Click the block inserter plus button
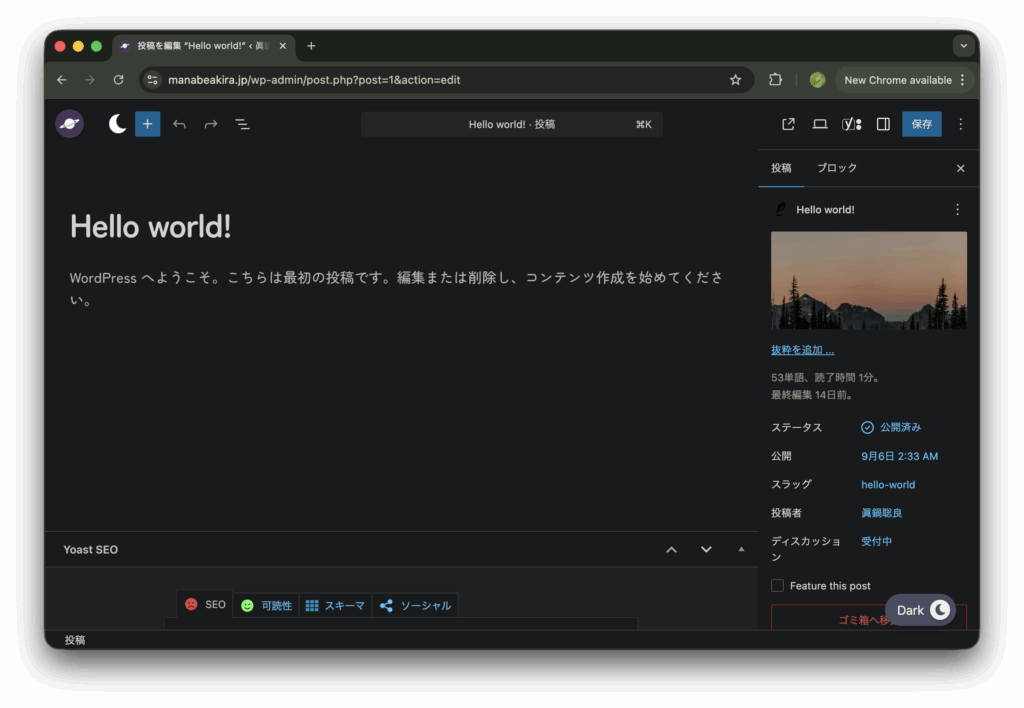The width and height of the screenshot is (1024, 708). pos(147,124)
